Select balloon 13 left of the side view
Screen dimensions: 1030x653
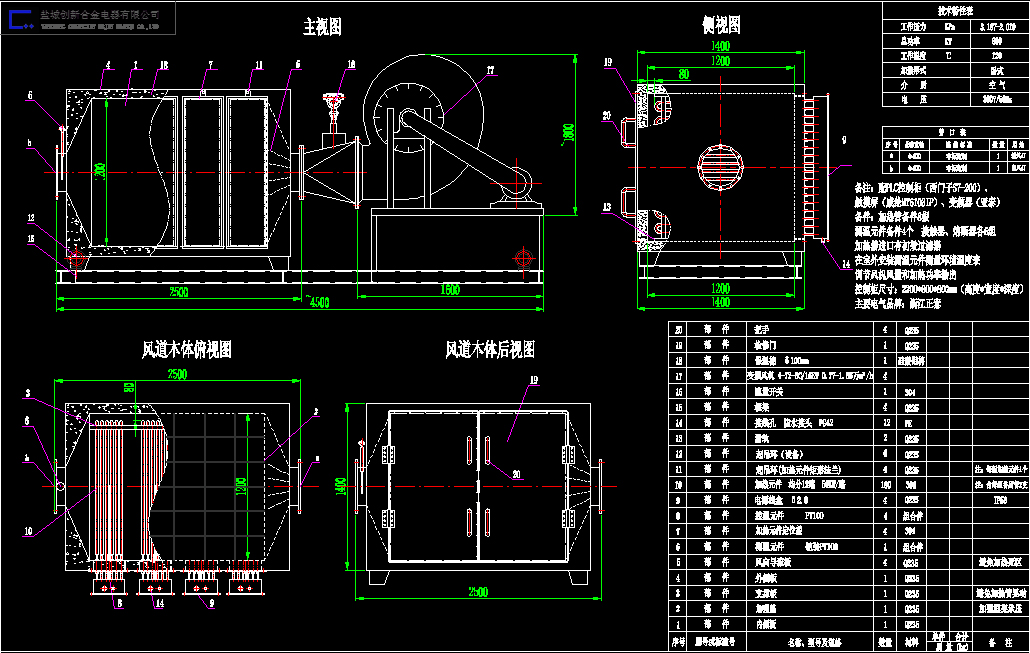(607, 207)
